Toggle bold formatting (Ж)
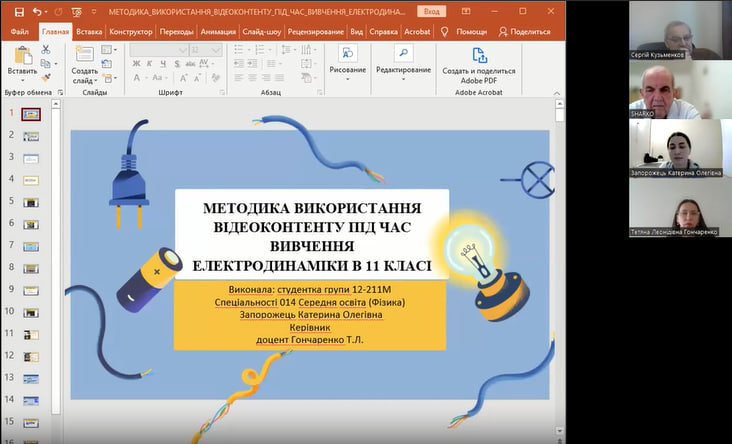732x444 pixels. pos(136,64)
